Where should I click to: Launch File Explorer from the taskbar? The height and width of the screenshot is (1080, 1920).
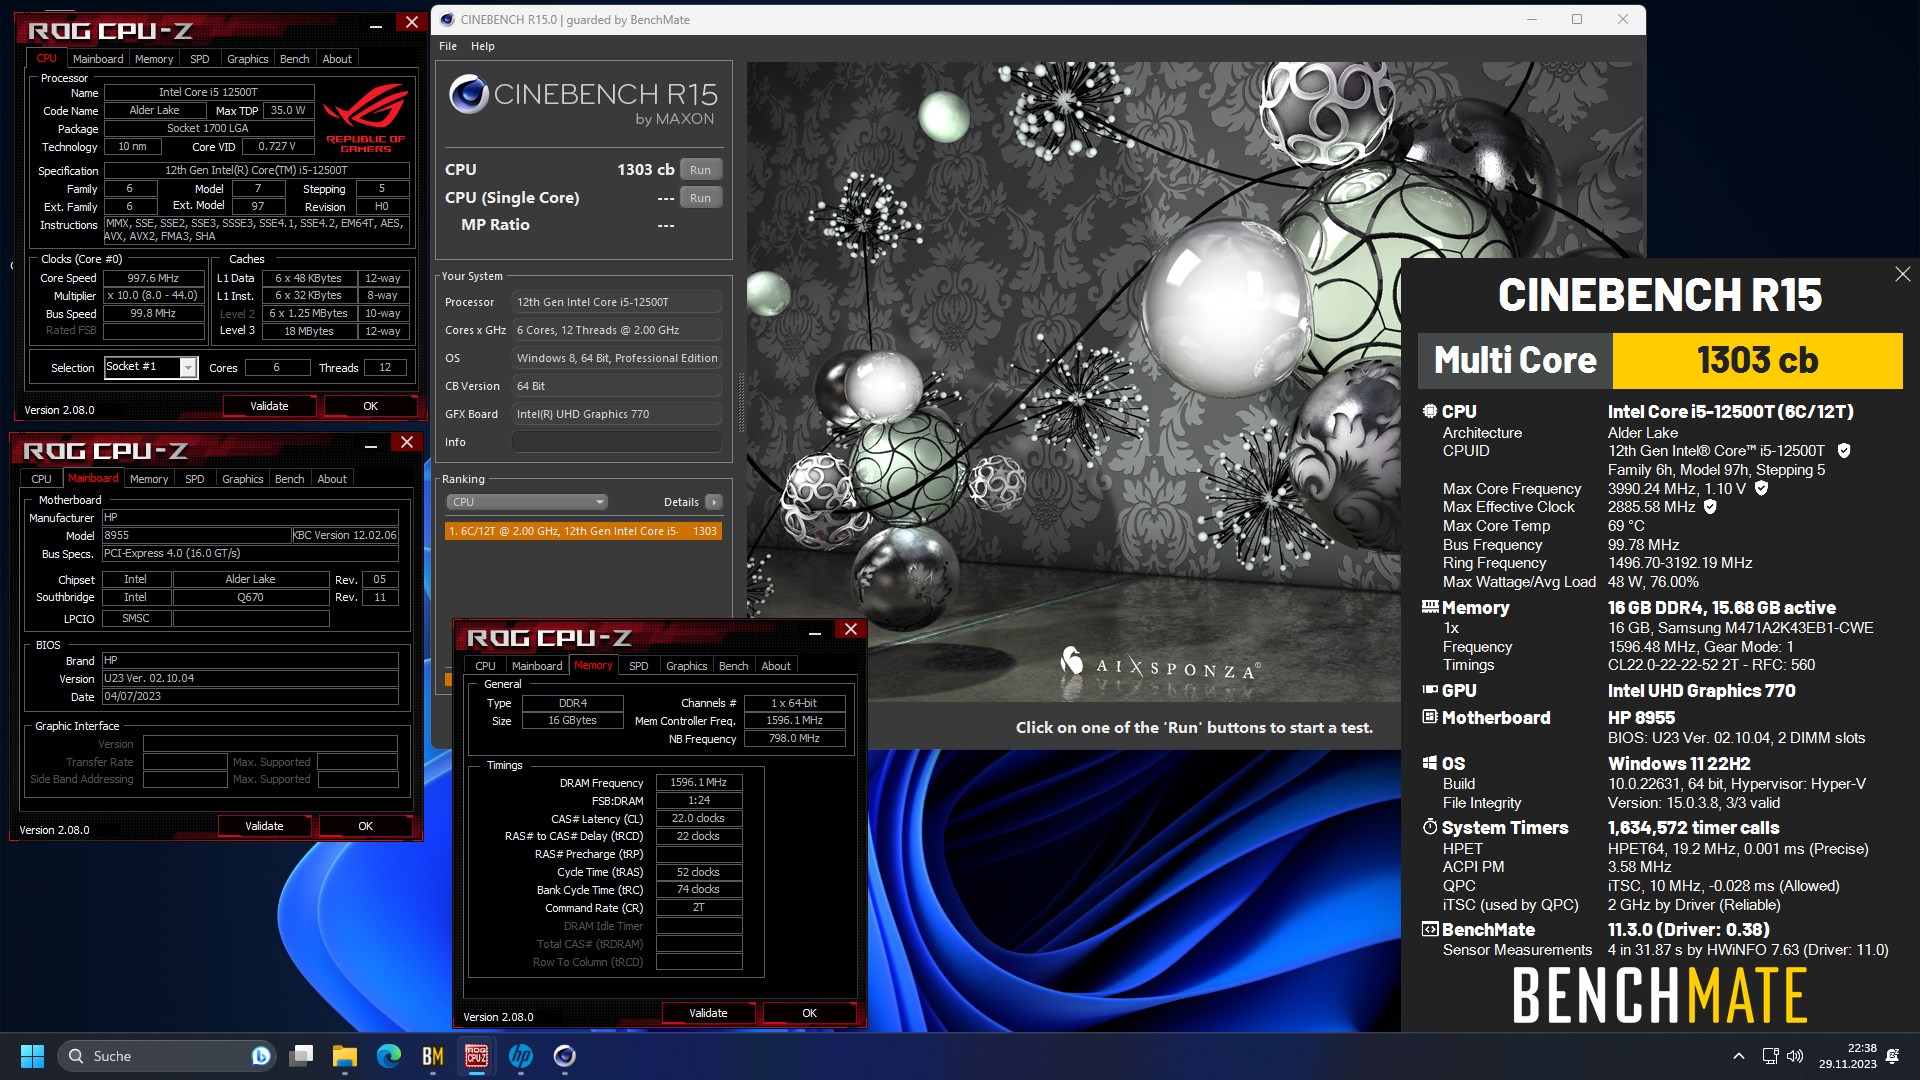[345, 1056]
